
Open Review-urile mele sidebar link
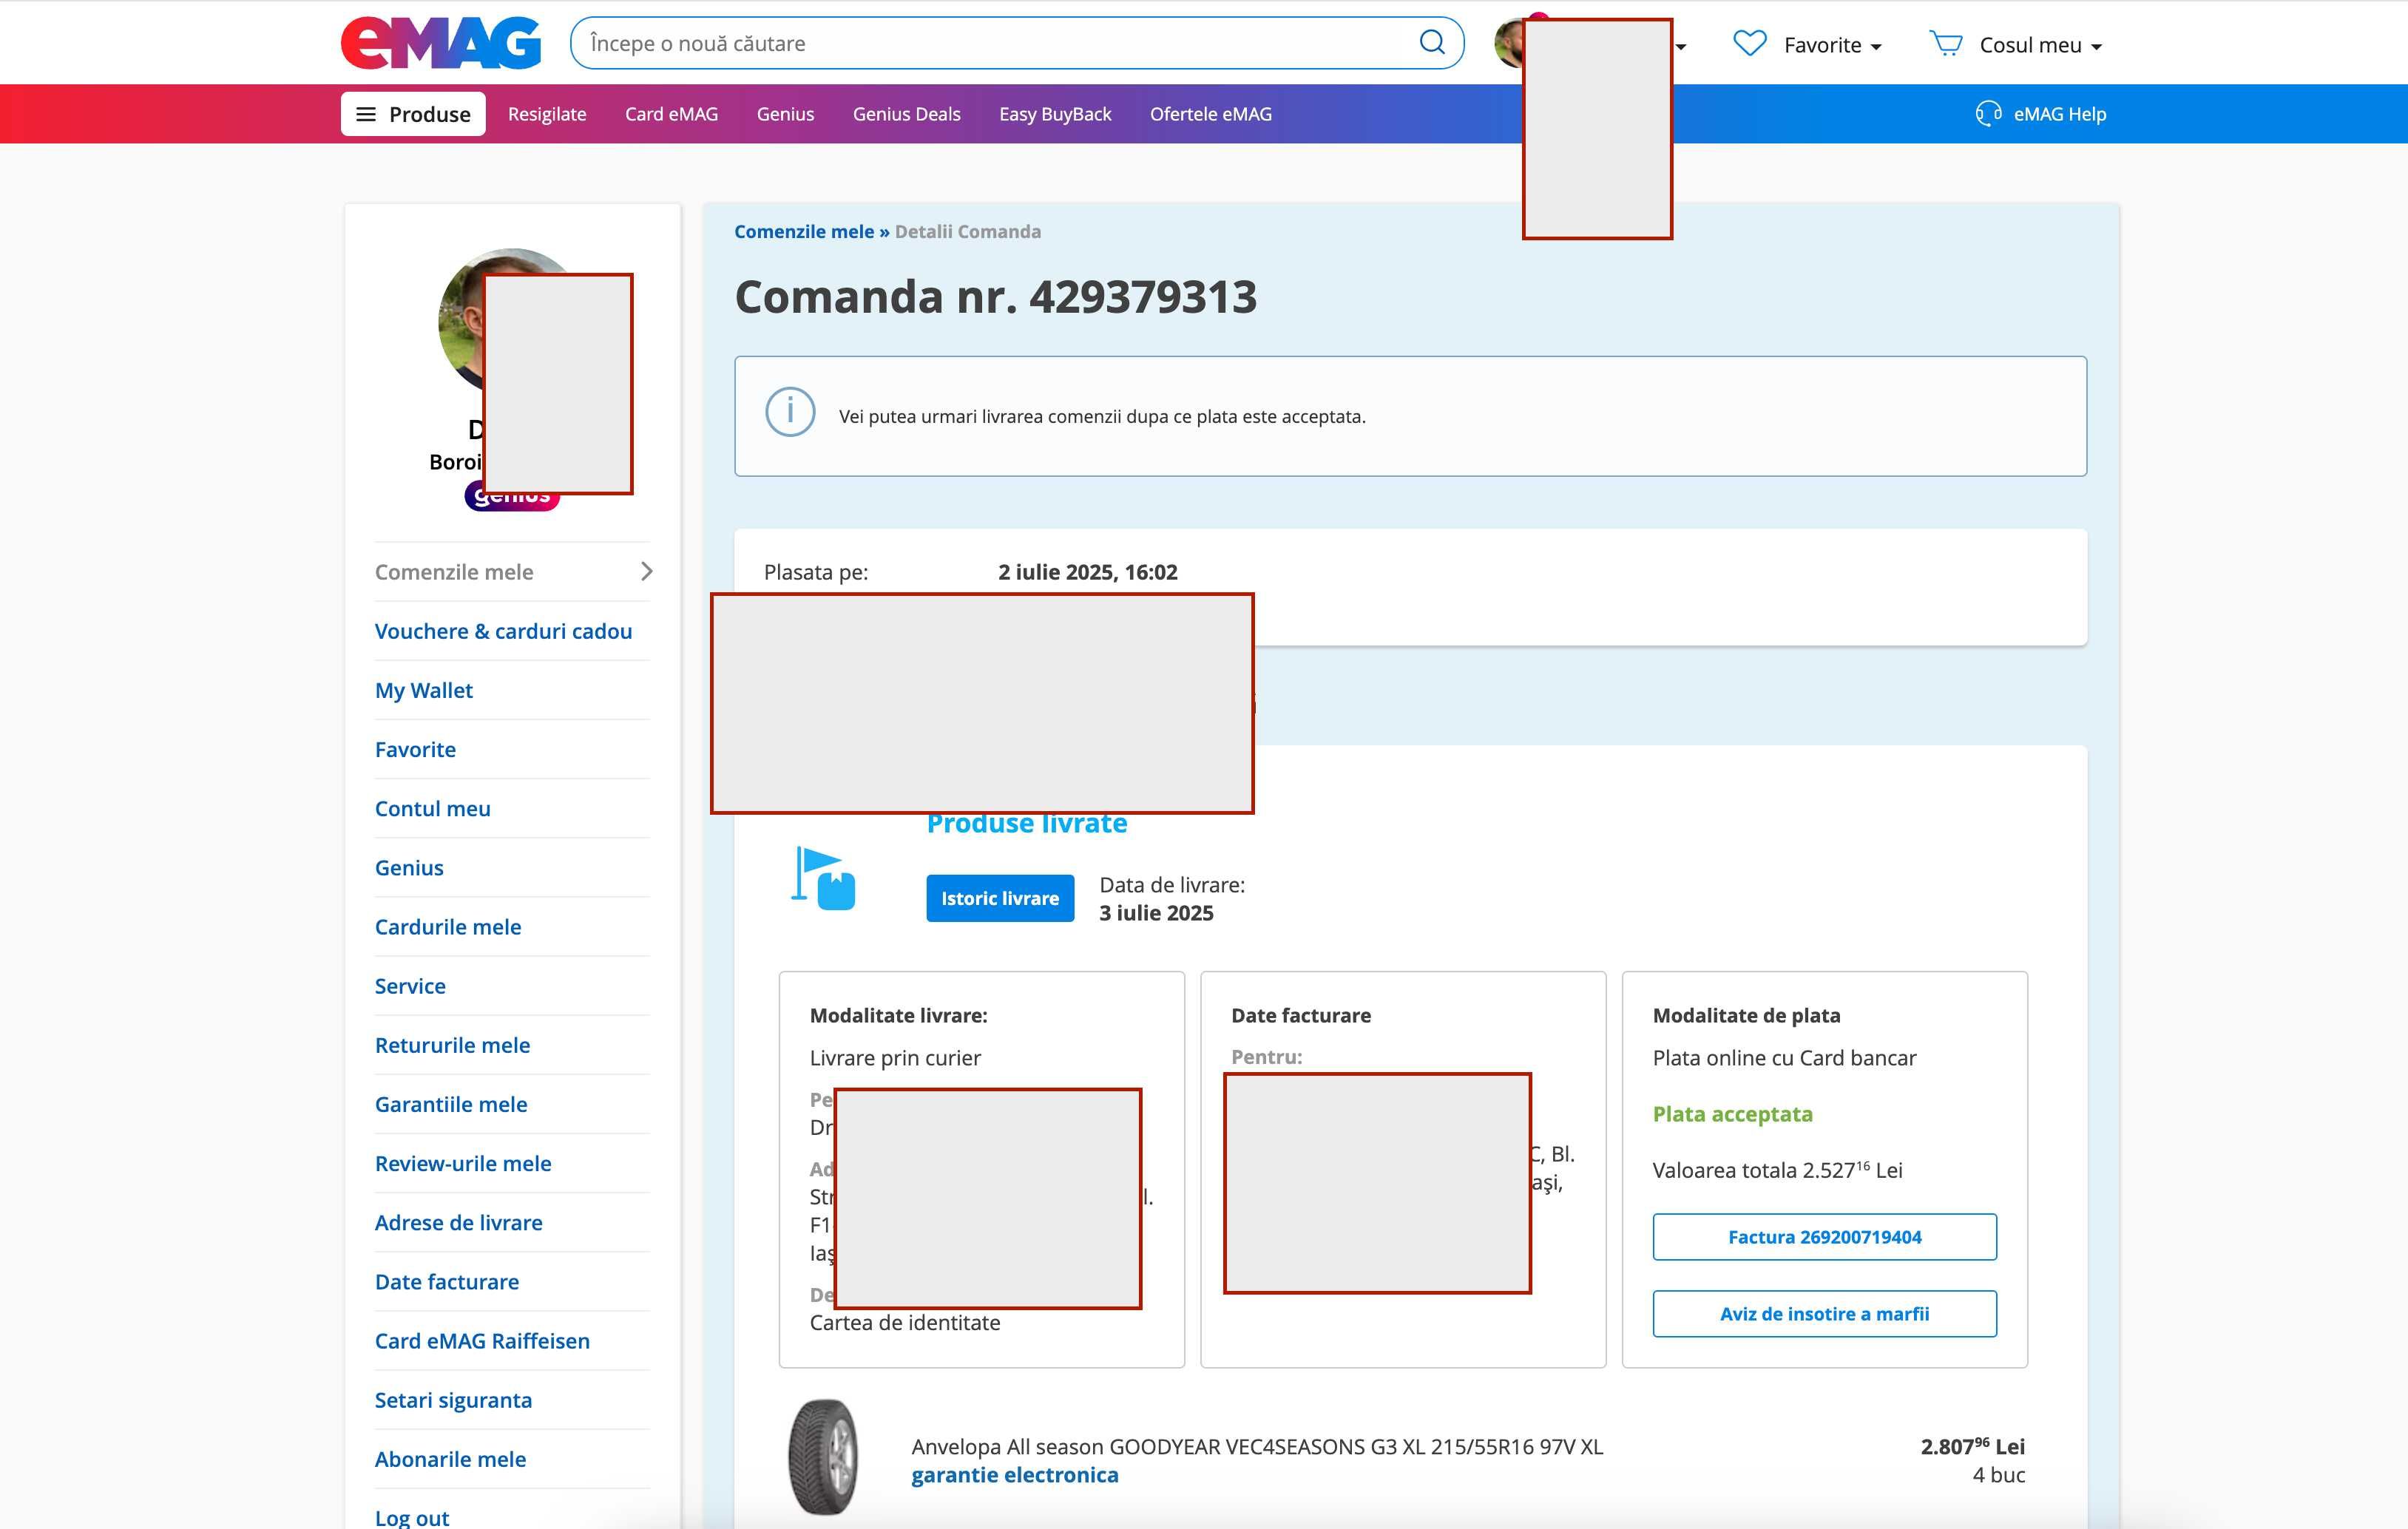[463, 1163]
